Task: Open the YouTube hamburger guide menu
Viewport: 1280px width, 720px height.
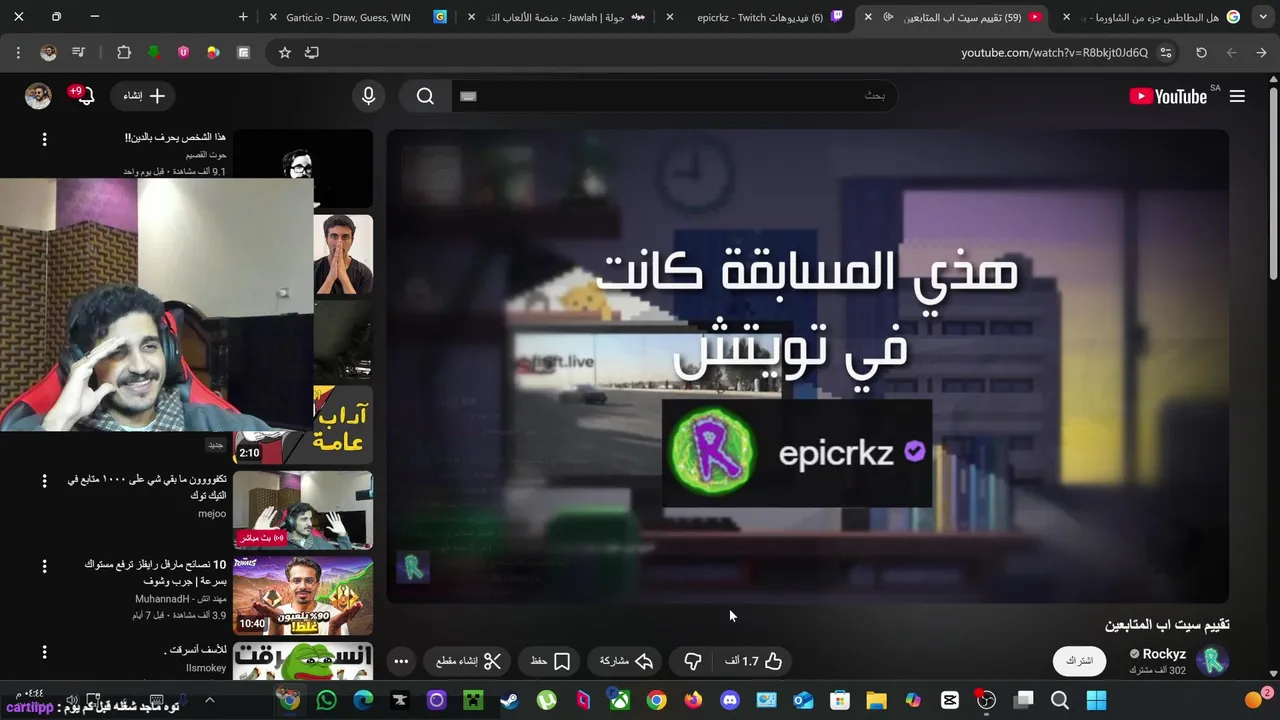Action: (x=1237, y=96)
